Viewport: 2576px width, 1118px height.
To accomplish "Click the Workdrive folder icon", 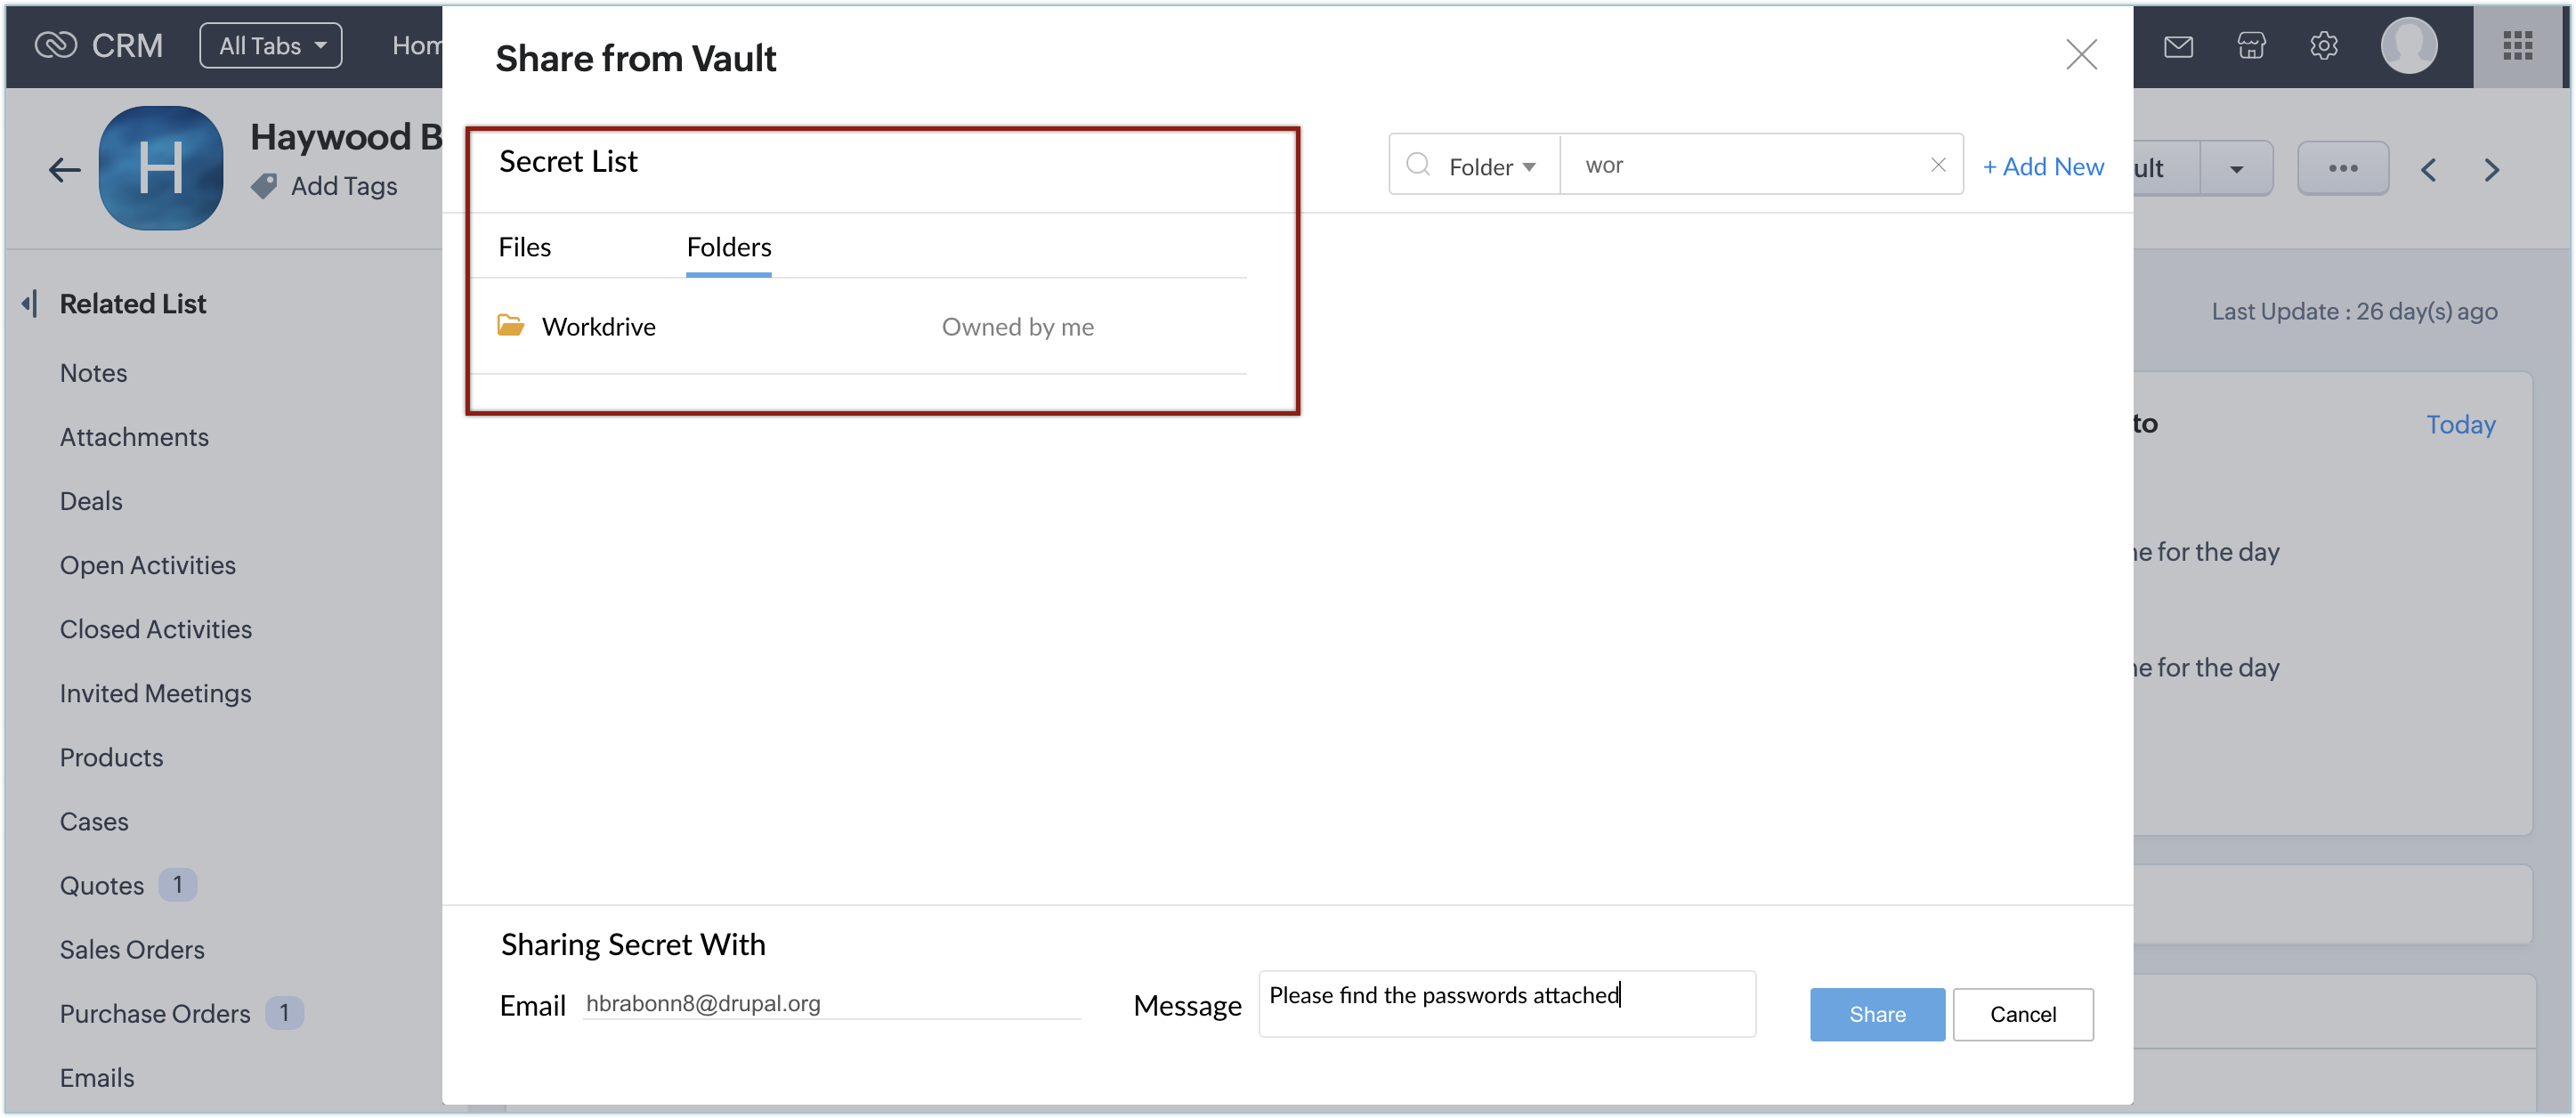I will (x=510, y=326).
